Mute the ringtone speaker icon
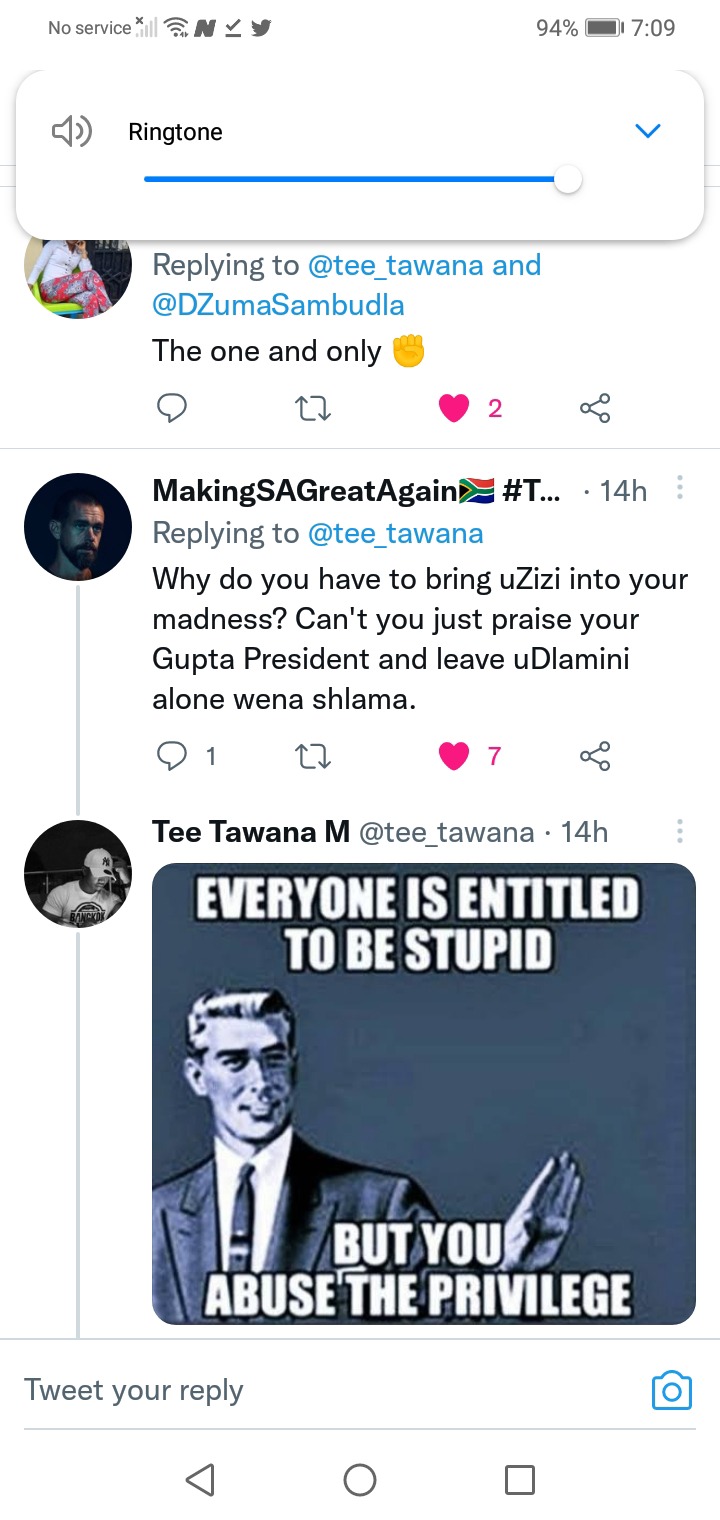This screenshot has width=720, height=1520. point(72,131)
